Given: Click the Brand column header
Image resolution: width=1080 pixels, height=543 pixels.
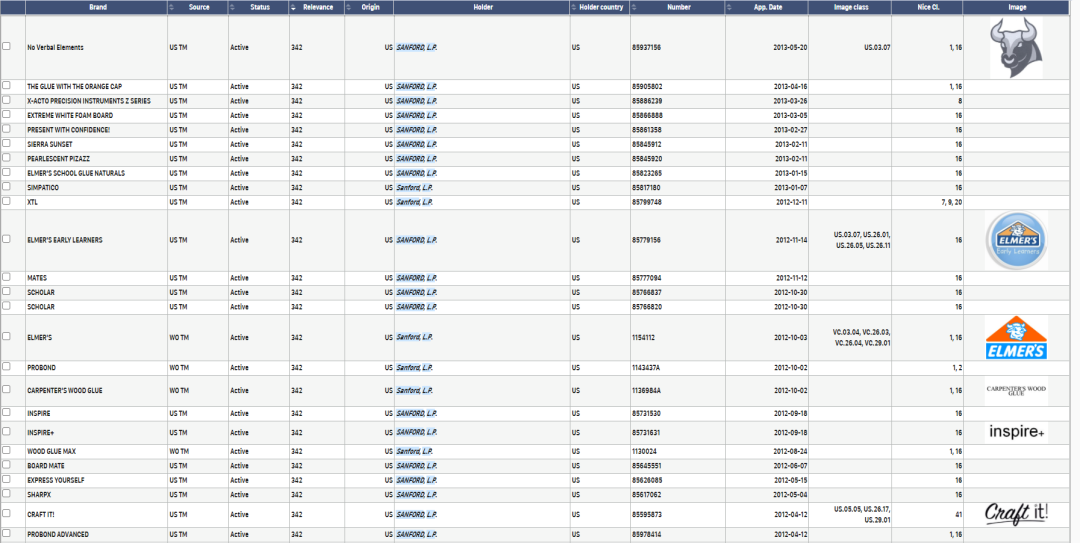Looking at the screenshot, I should pos(98,8).
